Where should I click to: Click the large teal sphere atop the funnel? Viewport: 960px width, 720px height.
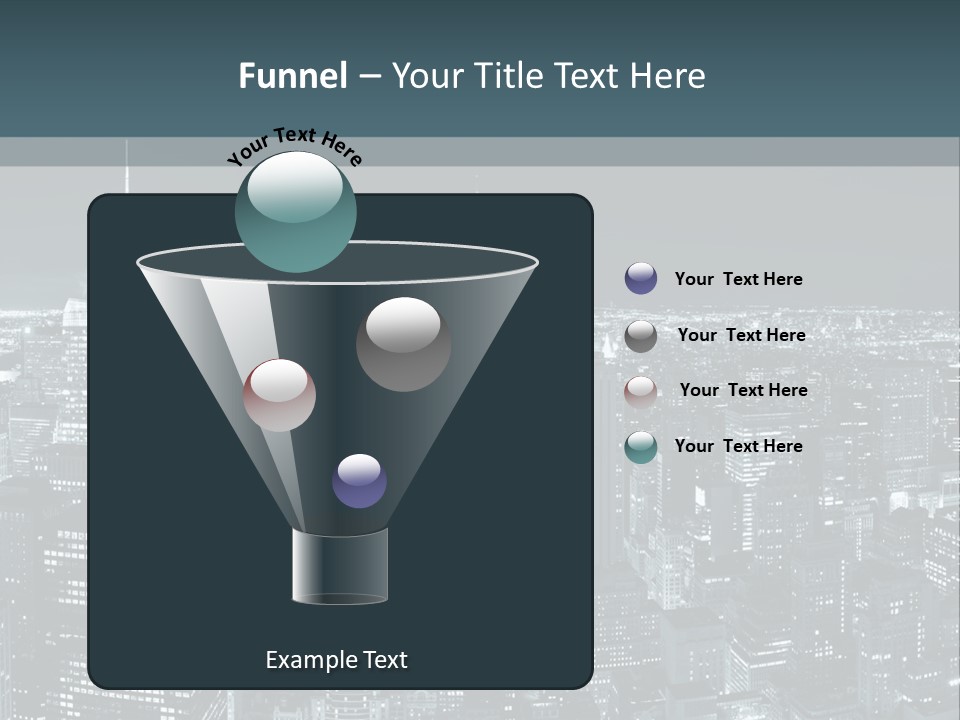point(296,212)
